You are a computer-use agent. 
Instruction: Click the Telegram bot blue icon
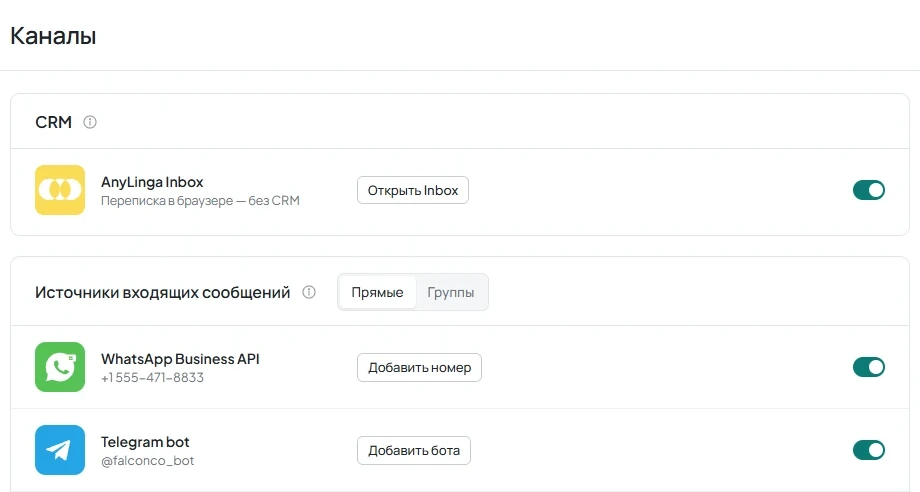[x=60, y=450]
